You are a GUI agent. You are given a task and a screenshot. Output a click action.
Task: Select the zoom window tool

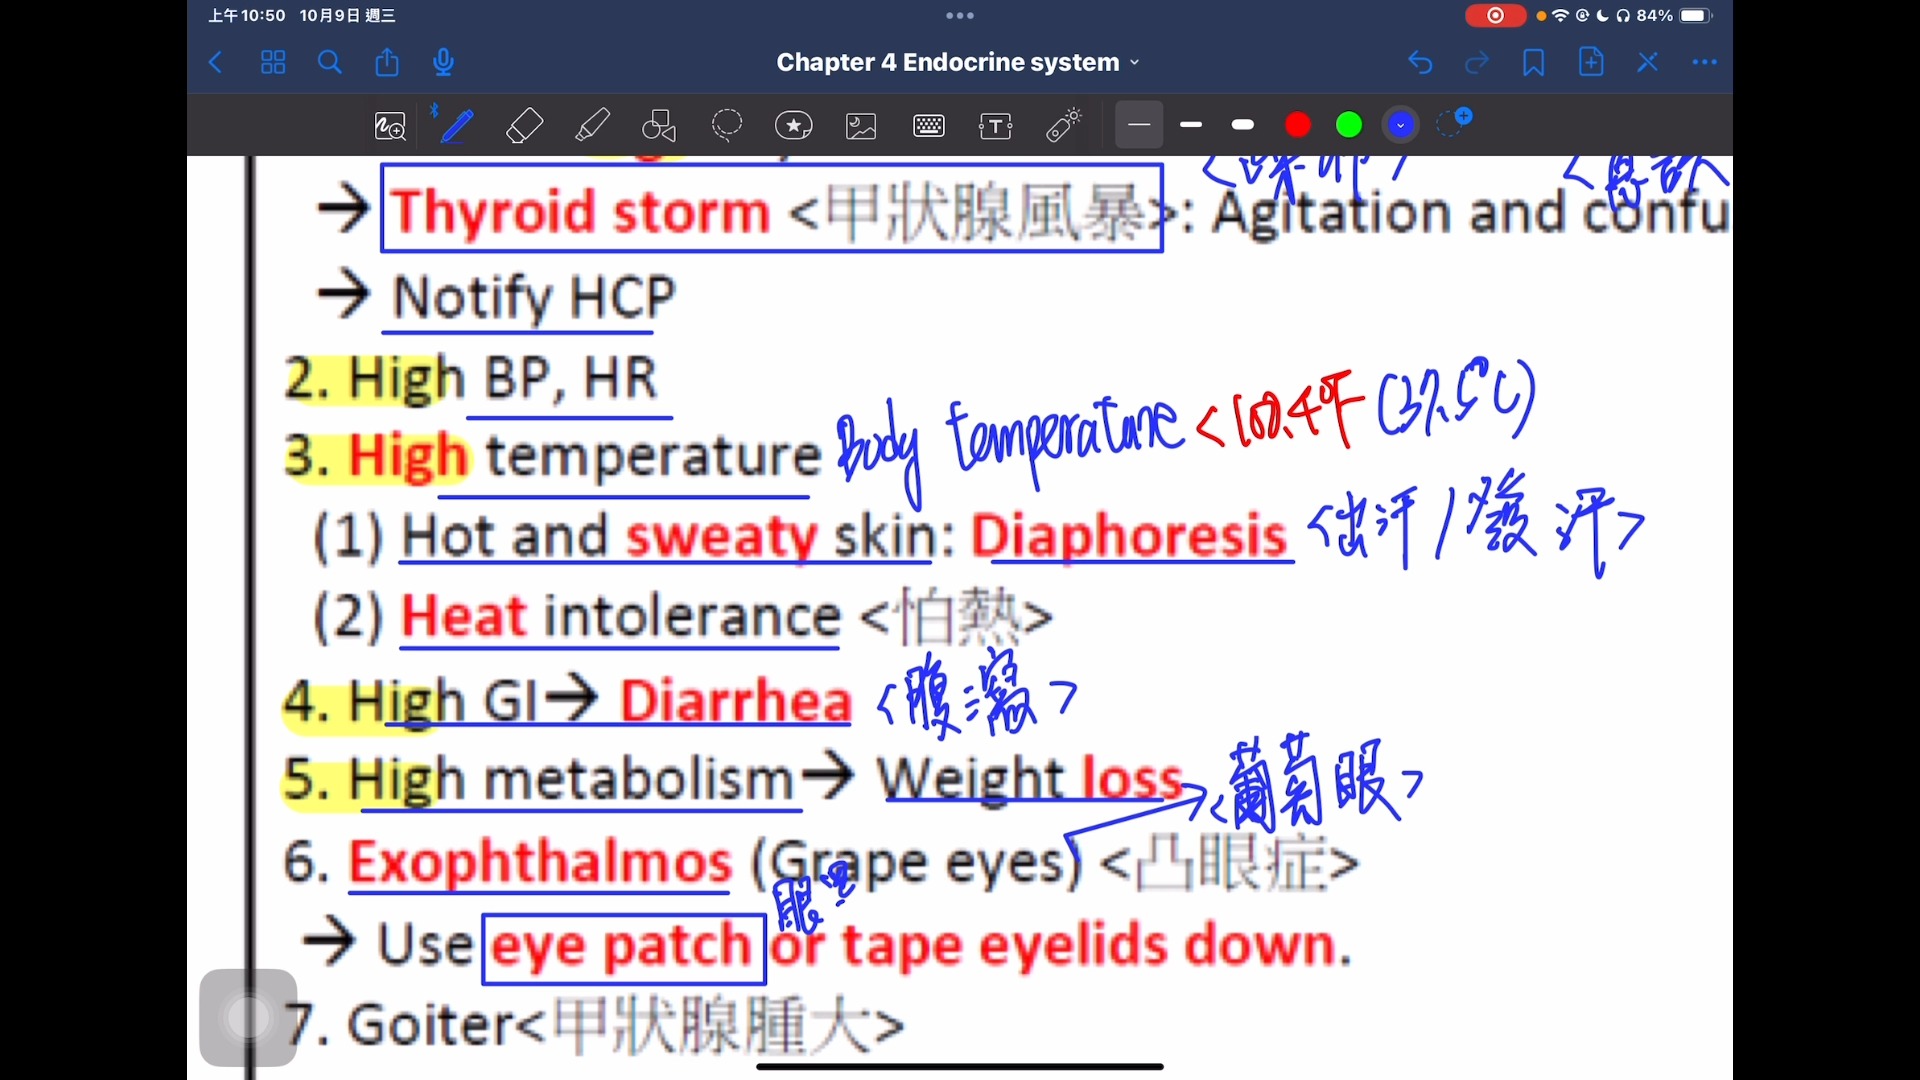390,126
